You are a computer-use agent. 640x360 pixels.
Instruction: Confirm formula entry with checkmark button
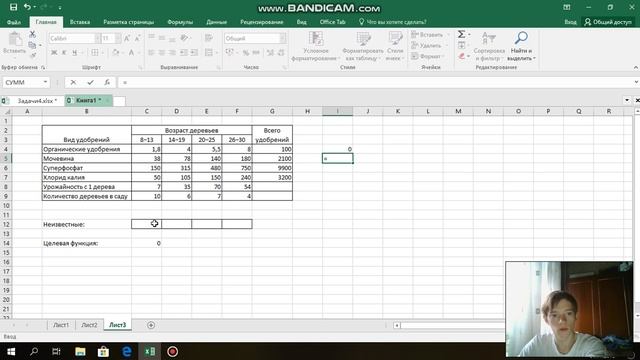pos(90,82)
